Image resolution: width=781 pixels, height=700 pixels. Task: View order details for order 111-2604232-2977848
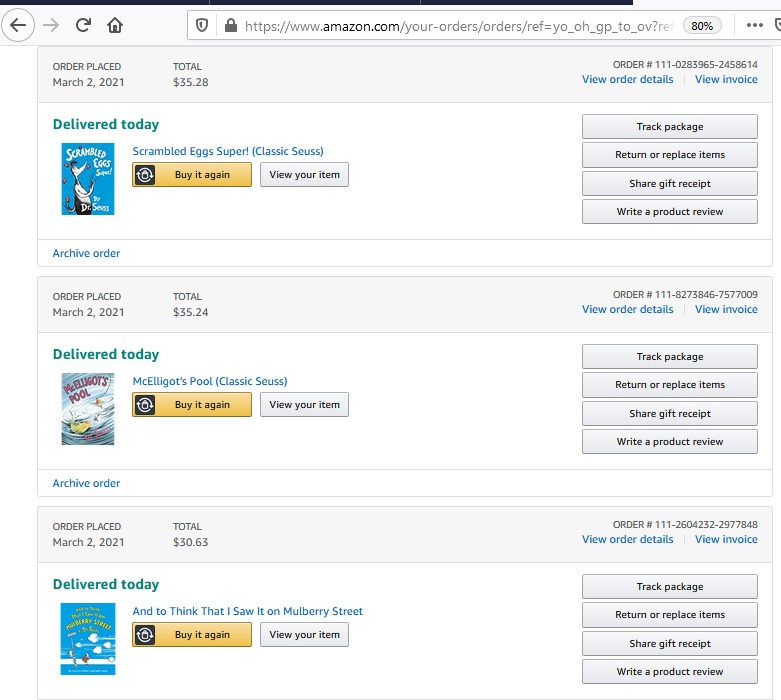click(628, 540)
